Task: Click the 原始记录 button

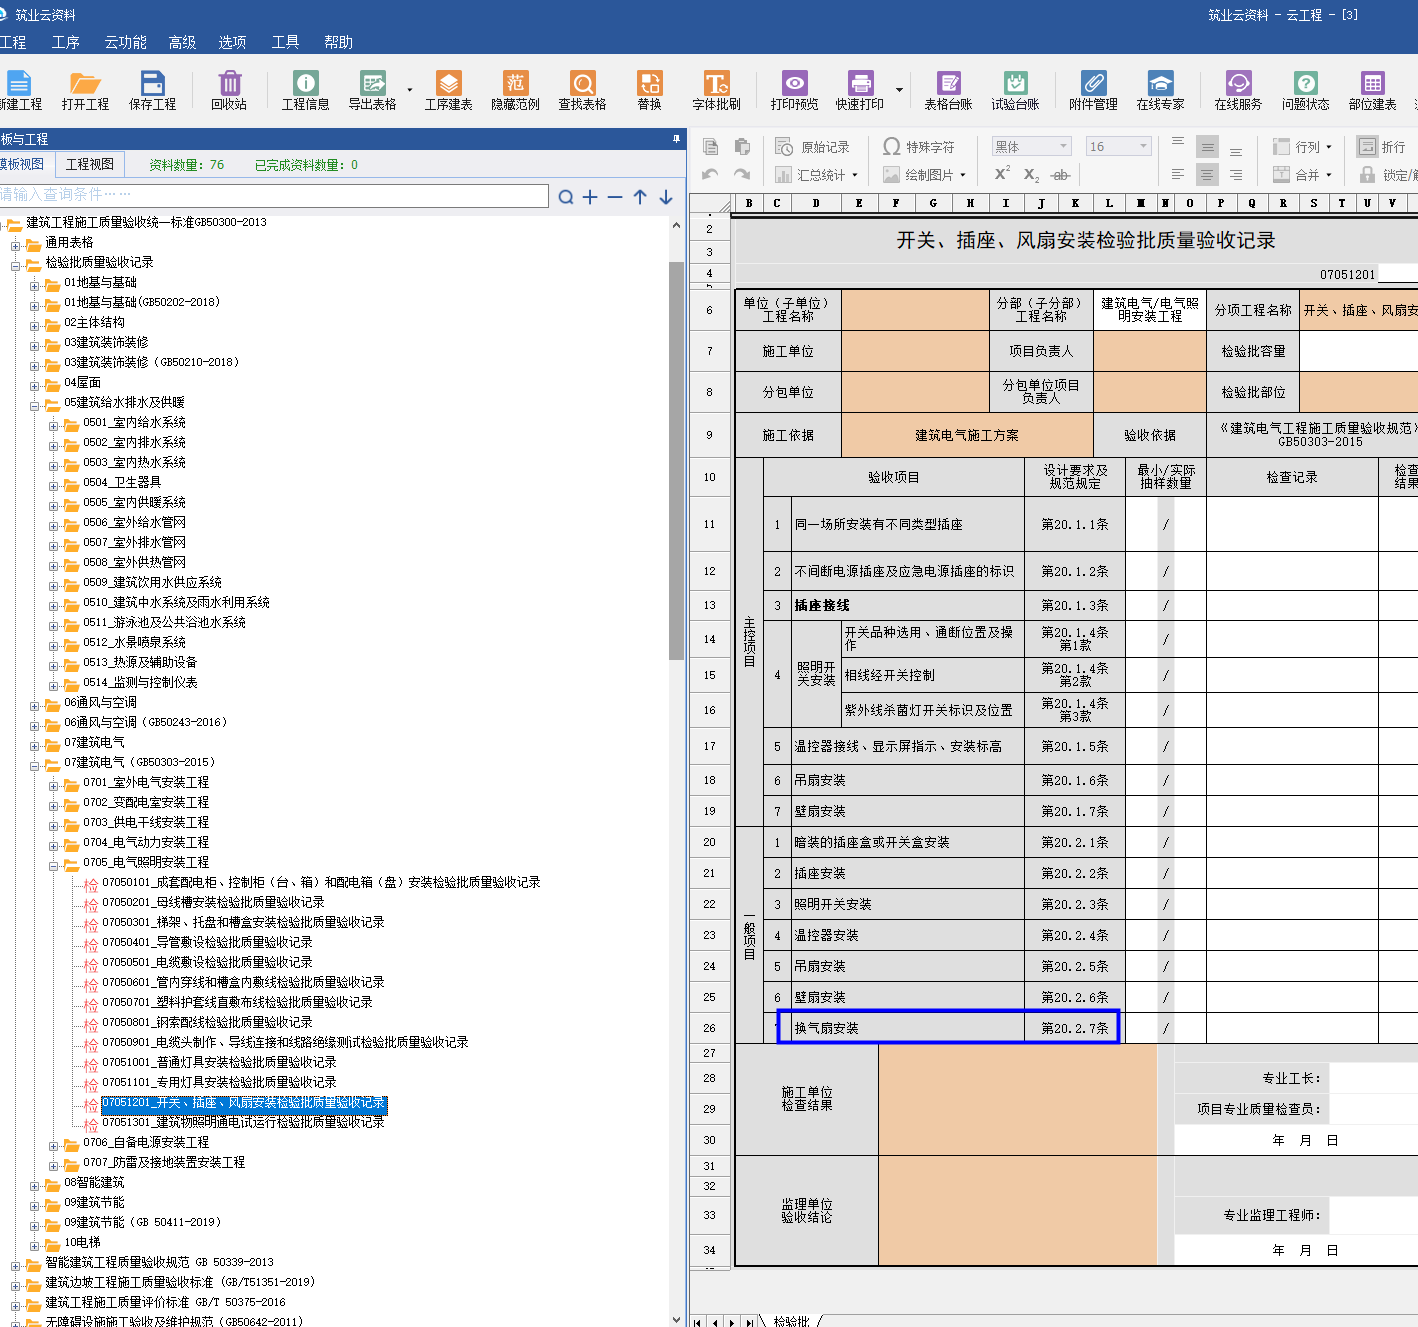Action: pyautogui.click(x=813, y=147)
